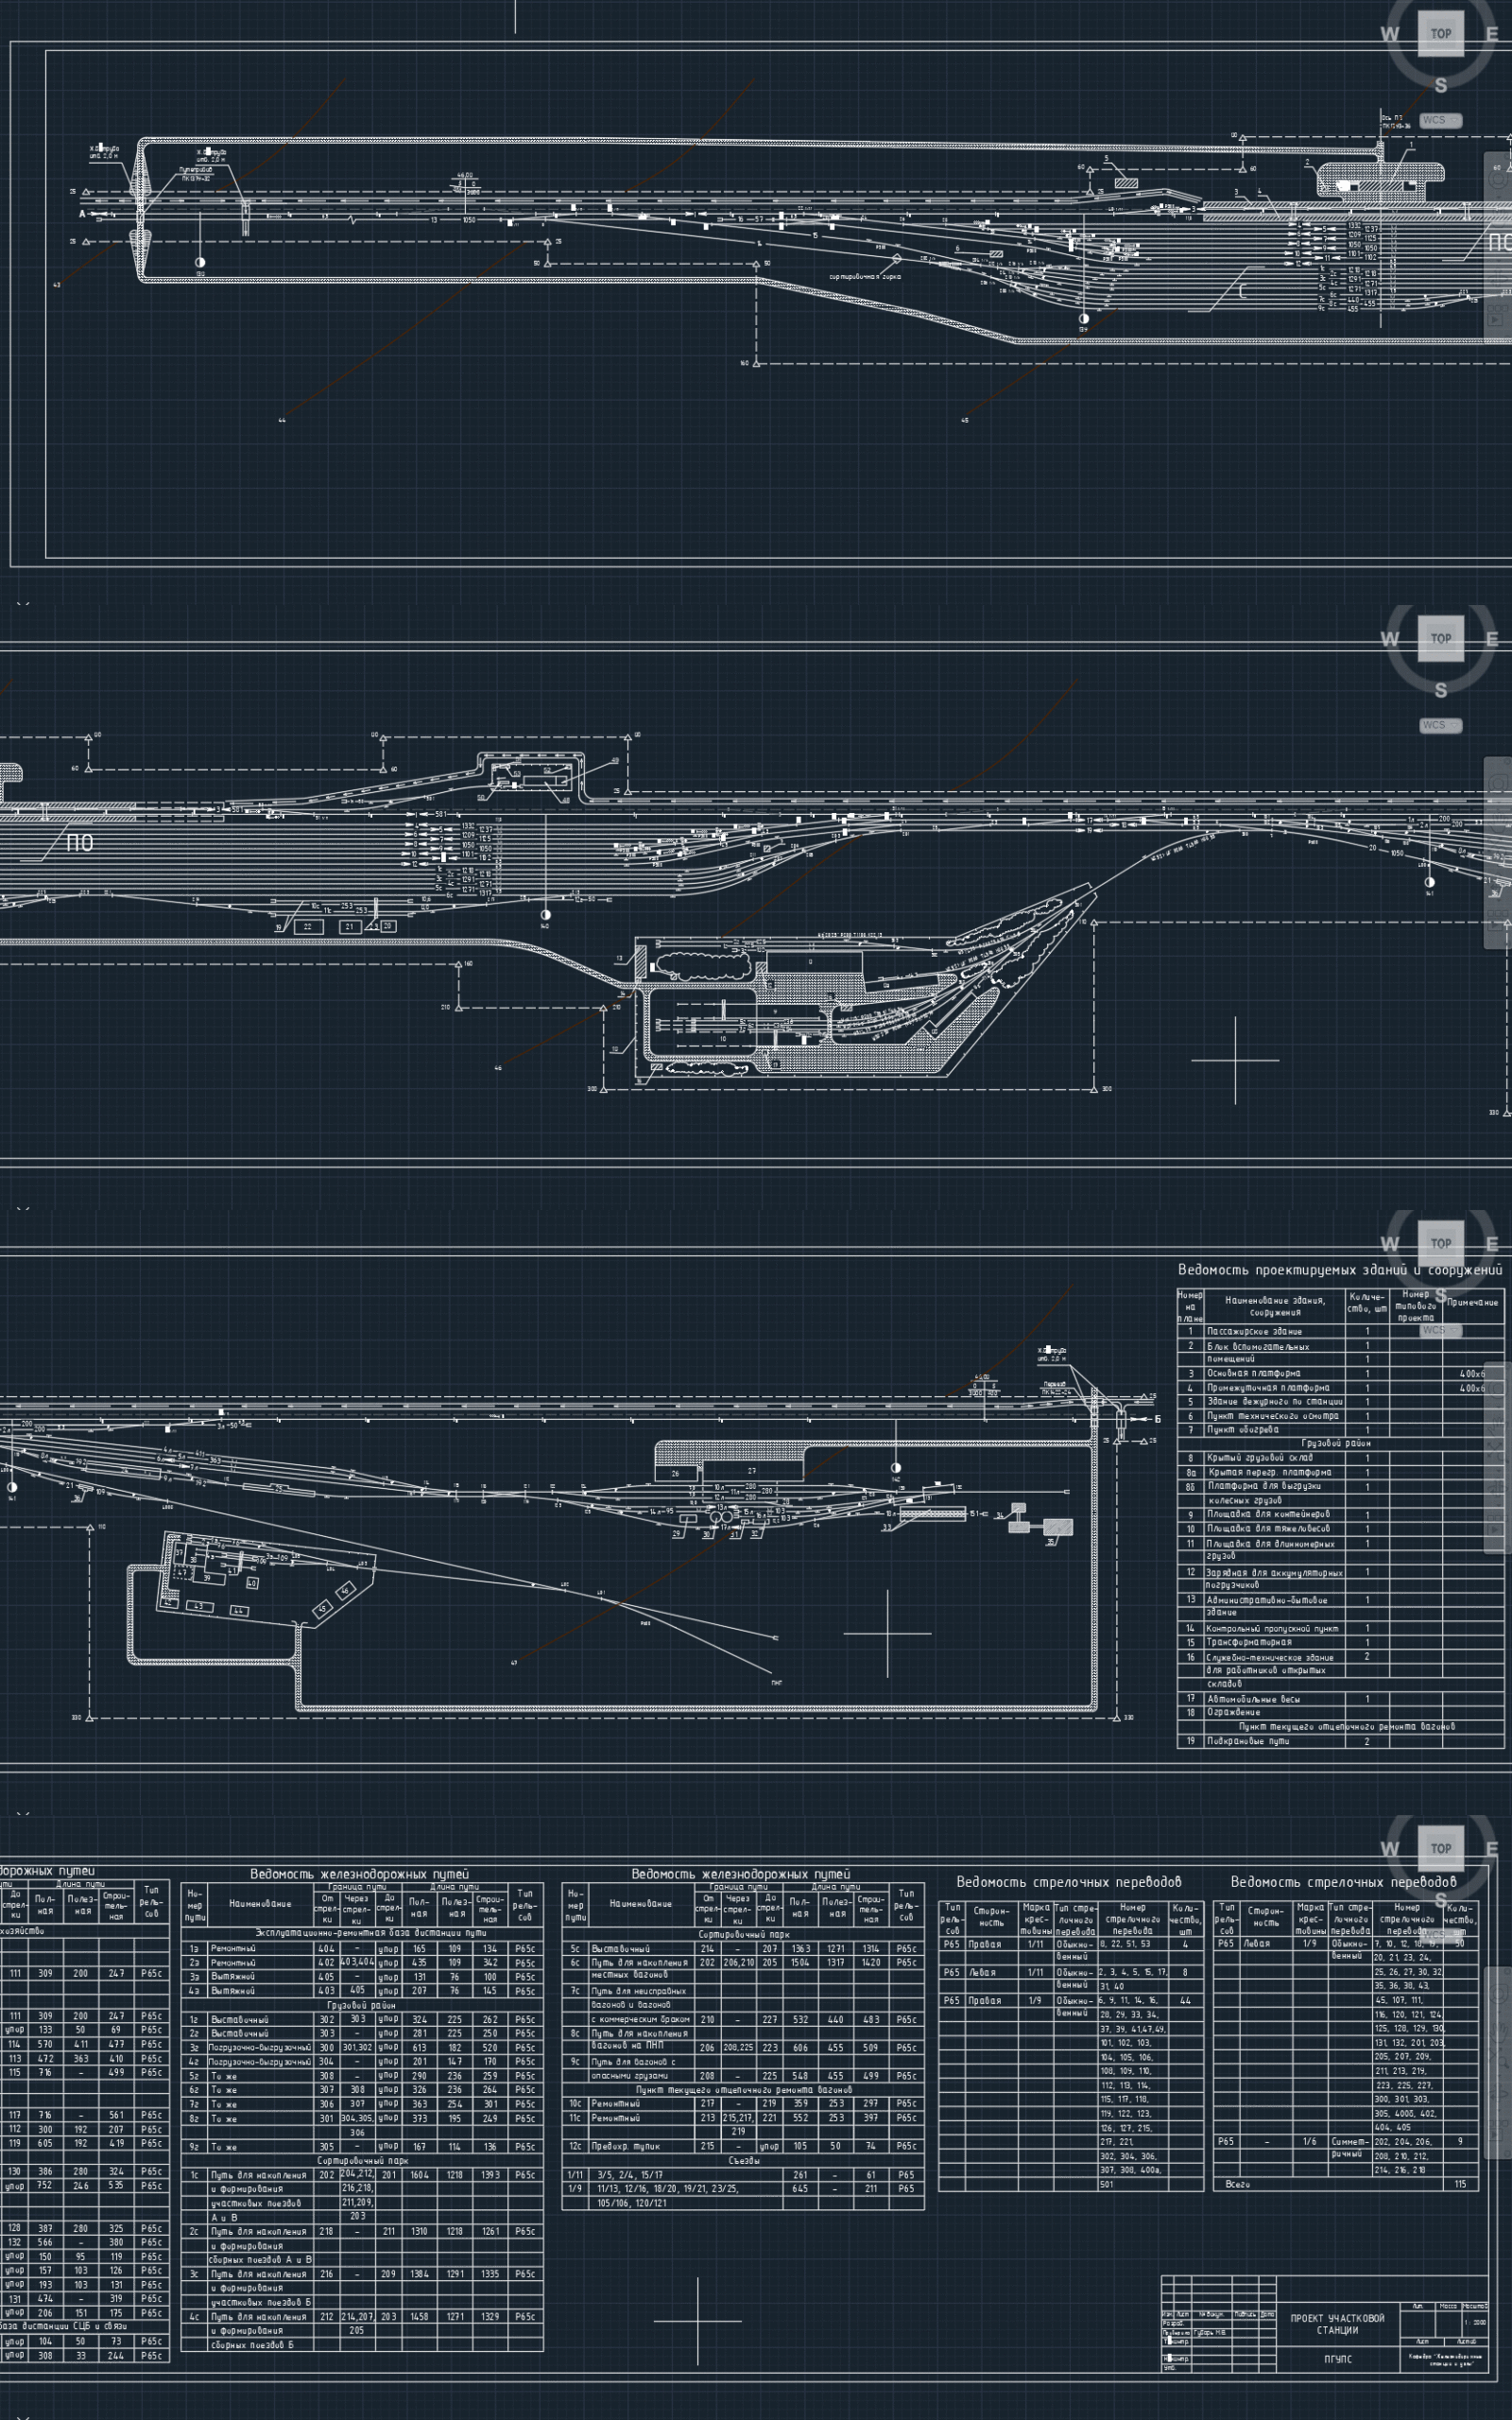The image size is (1512, 2420).
Task: Select the 'Съезды' section heading
Action: [x=744, y=2160]
